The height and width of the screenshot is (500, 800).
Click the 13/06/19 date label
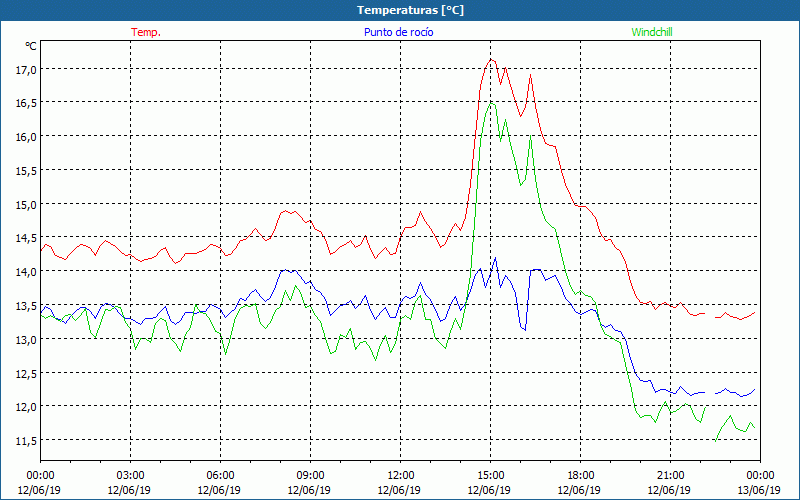pos(759,490)
